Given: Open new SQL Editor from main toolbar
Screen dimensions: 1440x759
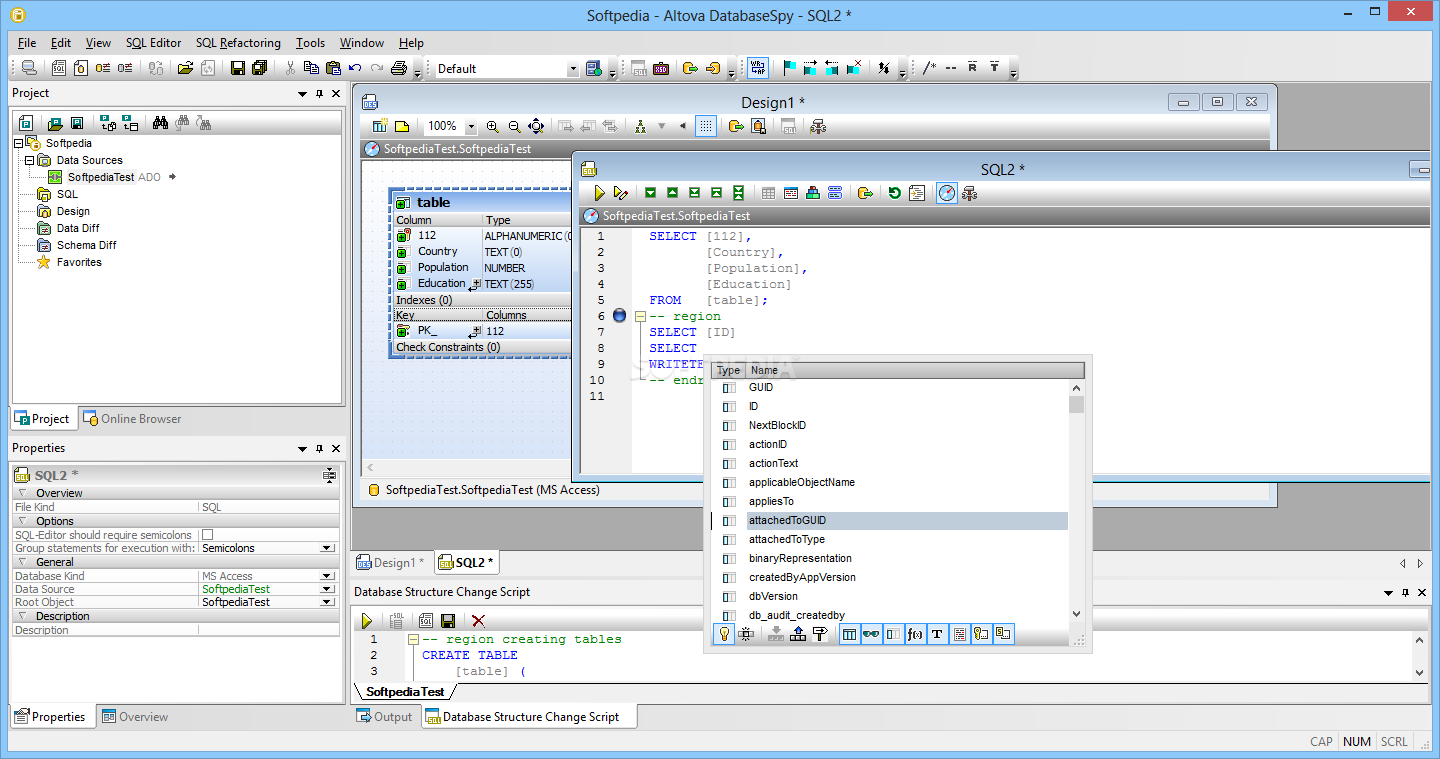Looking at the screenshot, I should pos(59,68).
